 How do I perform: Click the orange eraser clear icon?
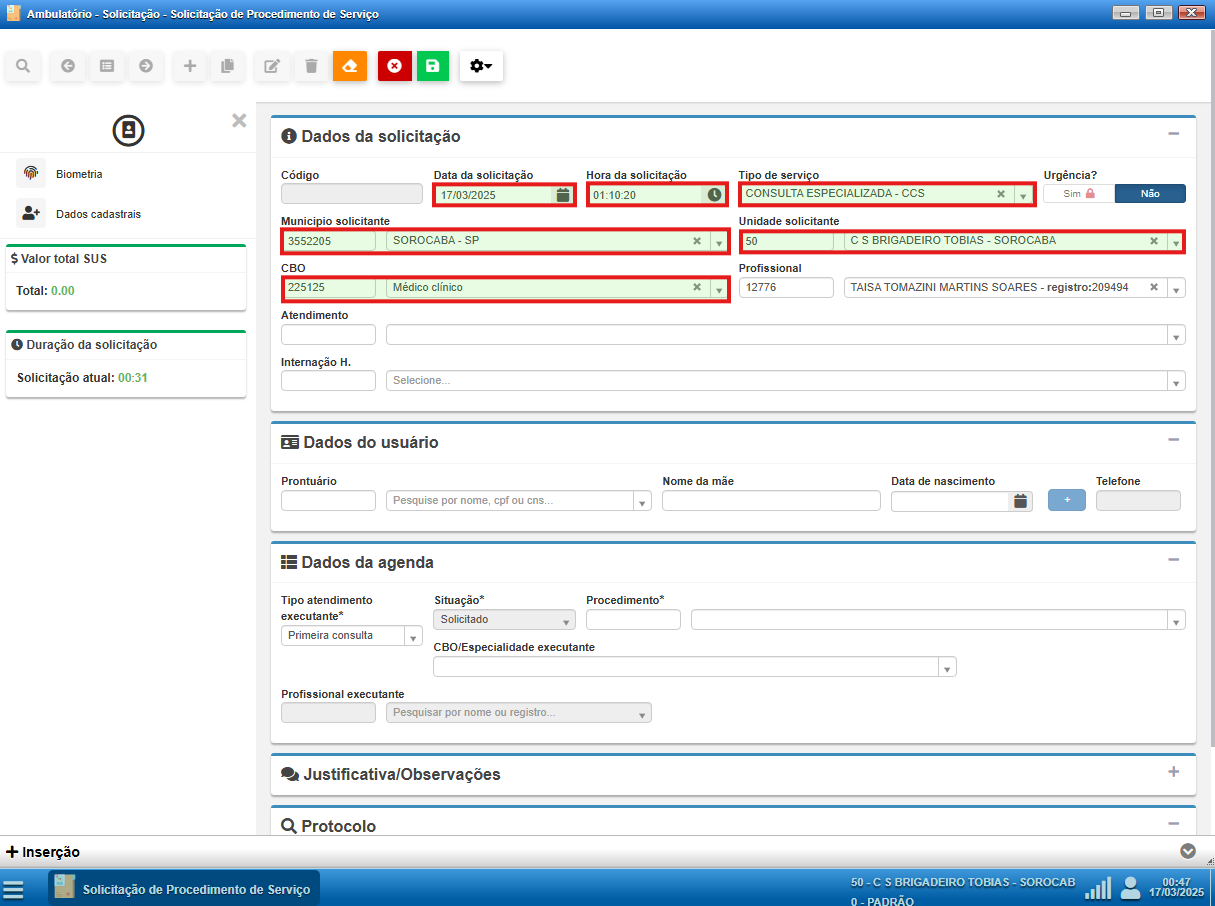coord(350,66)
